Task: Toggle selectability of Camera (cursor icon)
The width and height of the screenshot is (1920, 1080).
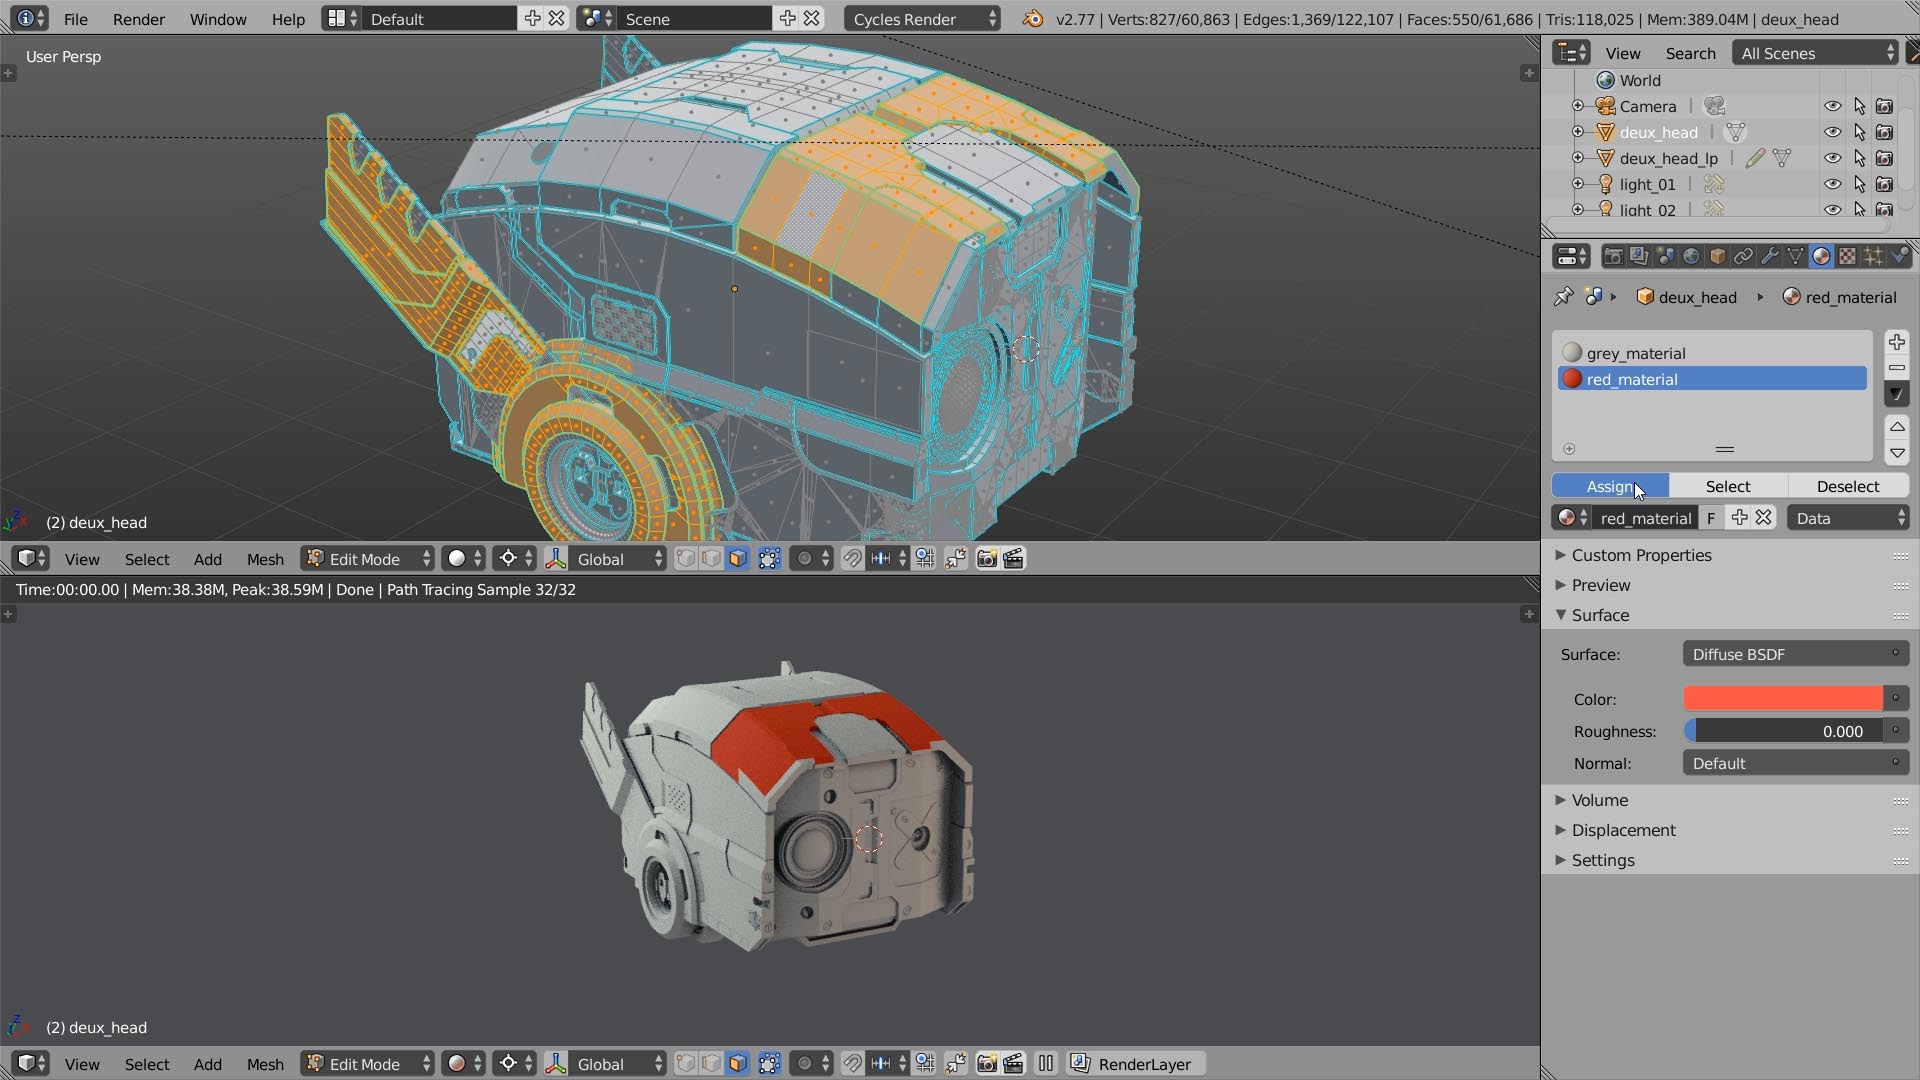Action: [1859, 106]
